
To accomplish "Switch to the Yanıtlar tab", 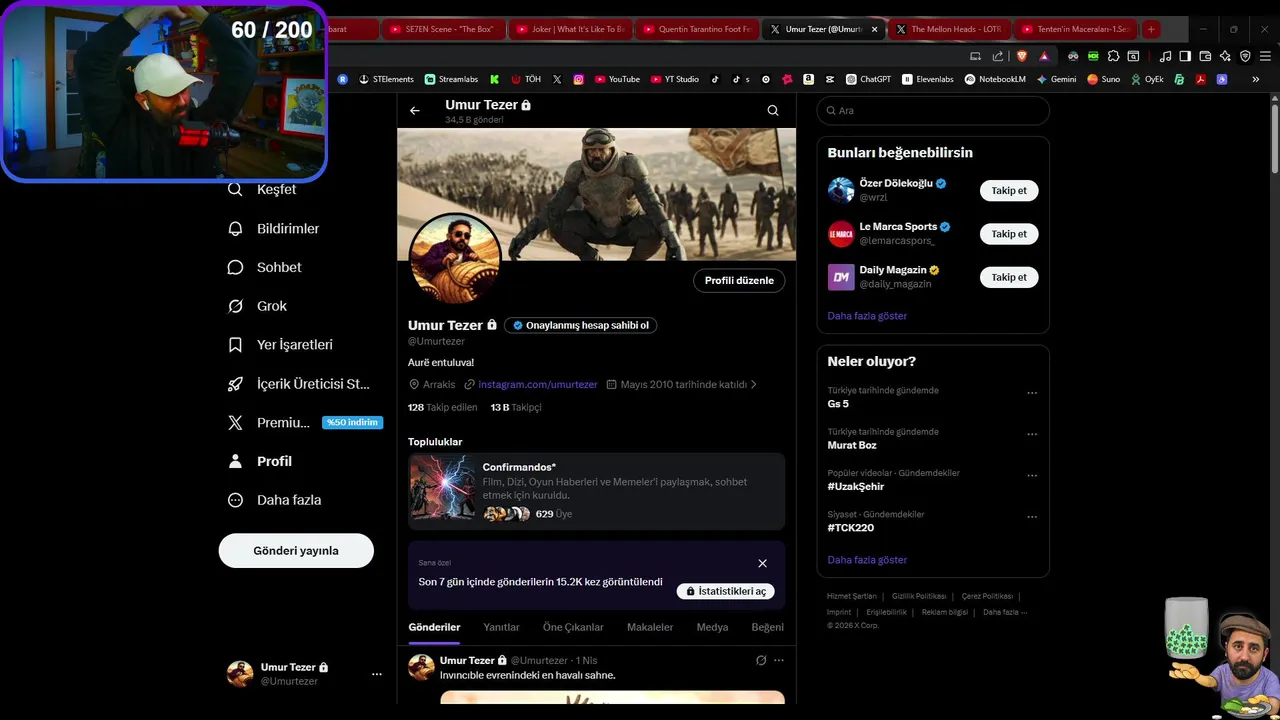I will tap(501, 627).
